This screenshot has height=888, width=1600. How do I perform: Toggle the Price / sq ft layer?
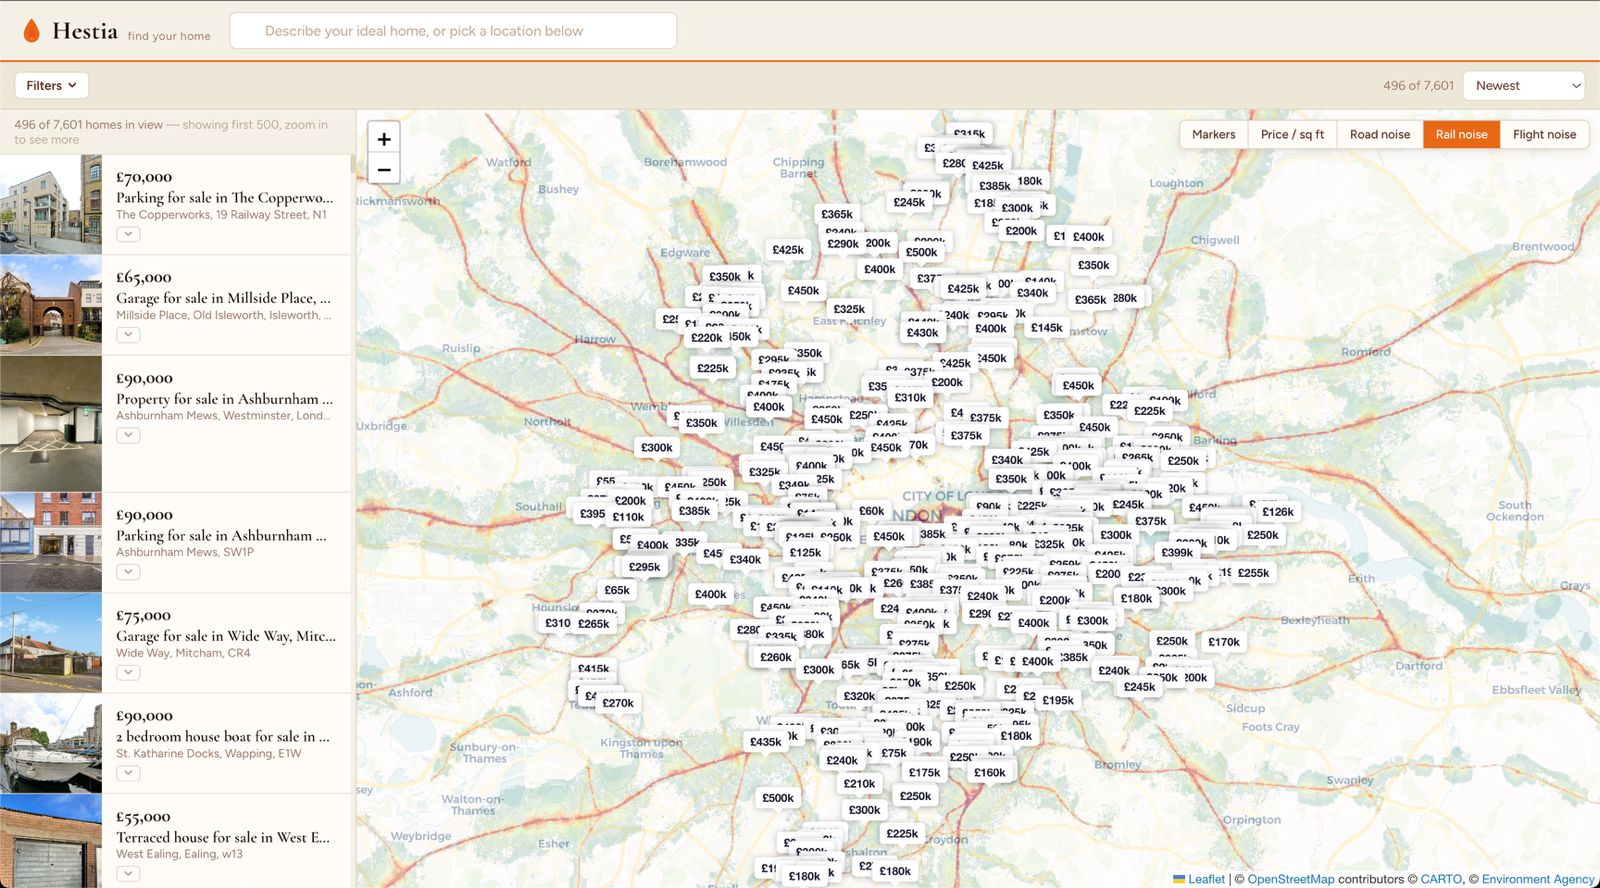(1292, 134)
